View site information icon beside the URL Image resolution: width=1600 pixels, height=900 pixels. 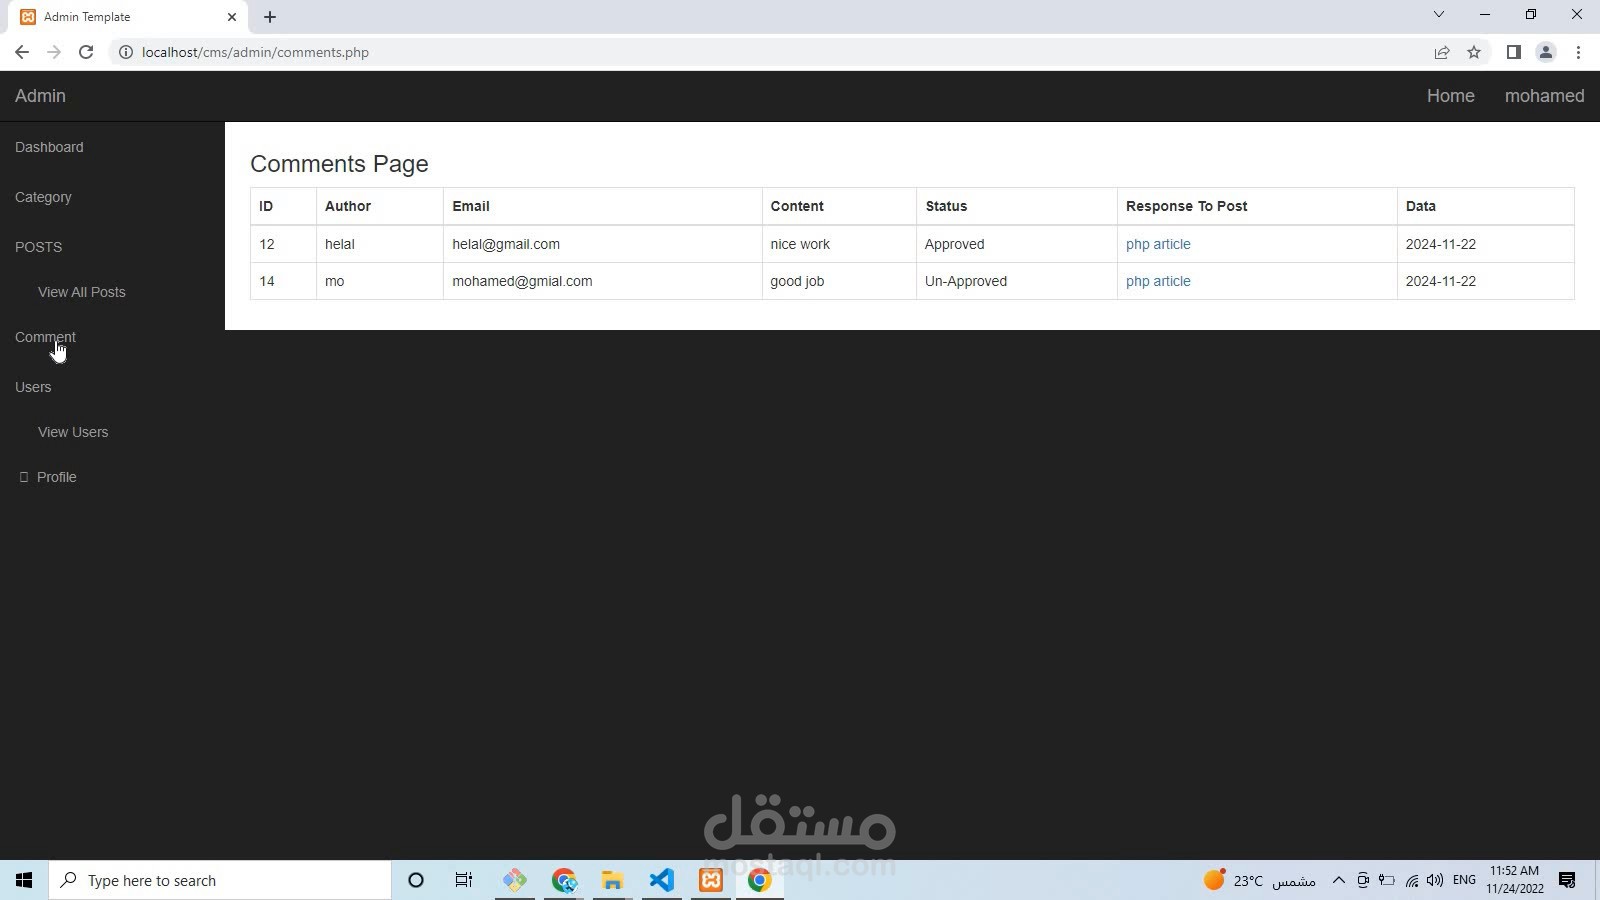pyautogui.click(x=126, y=52)
